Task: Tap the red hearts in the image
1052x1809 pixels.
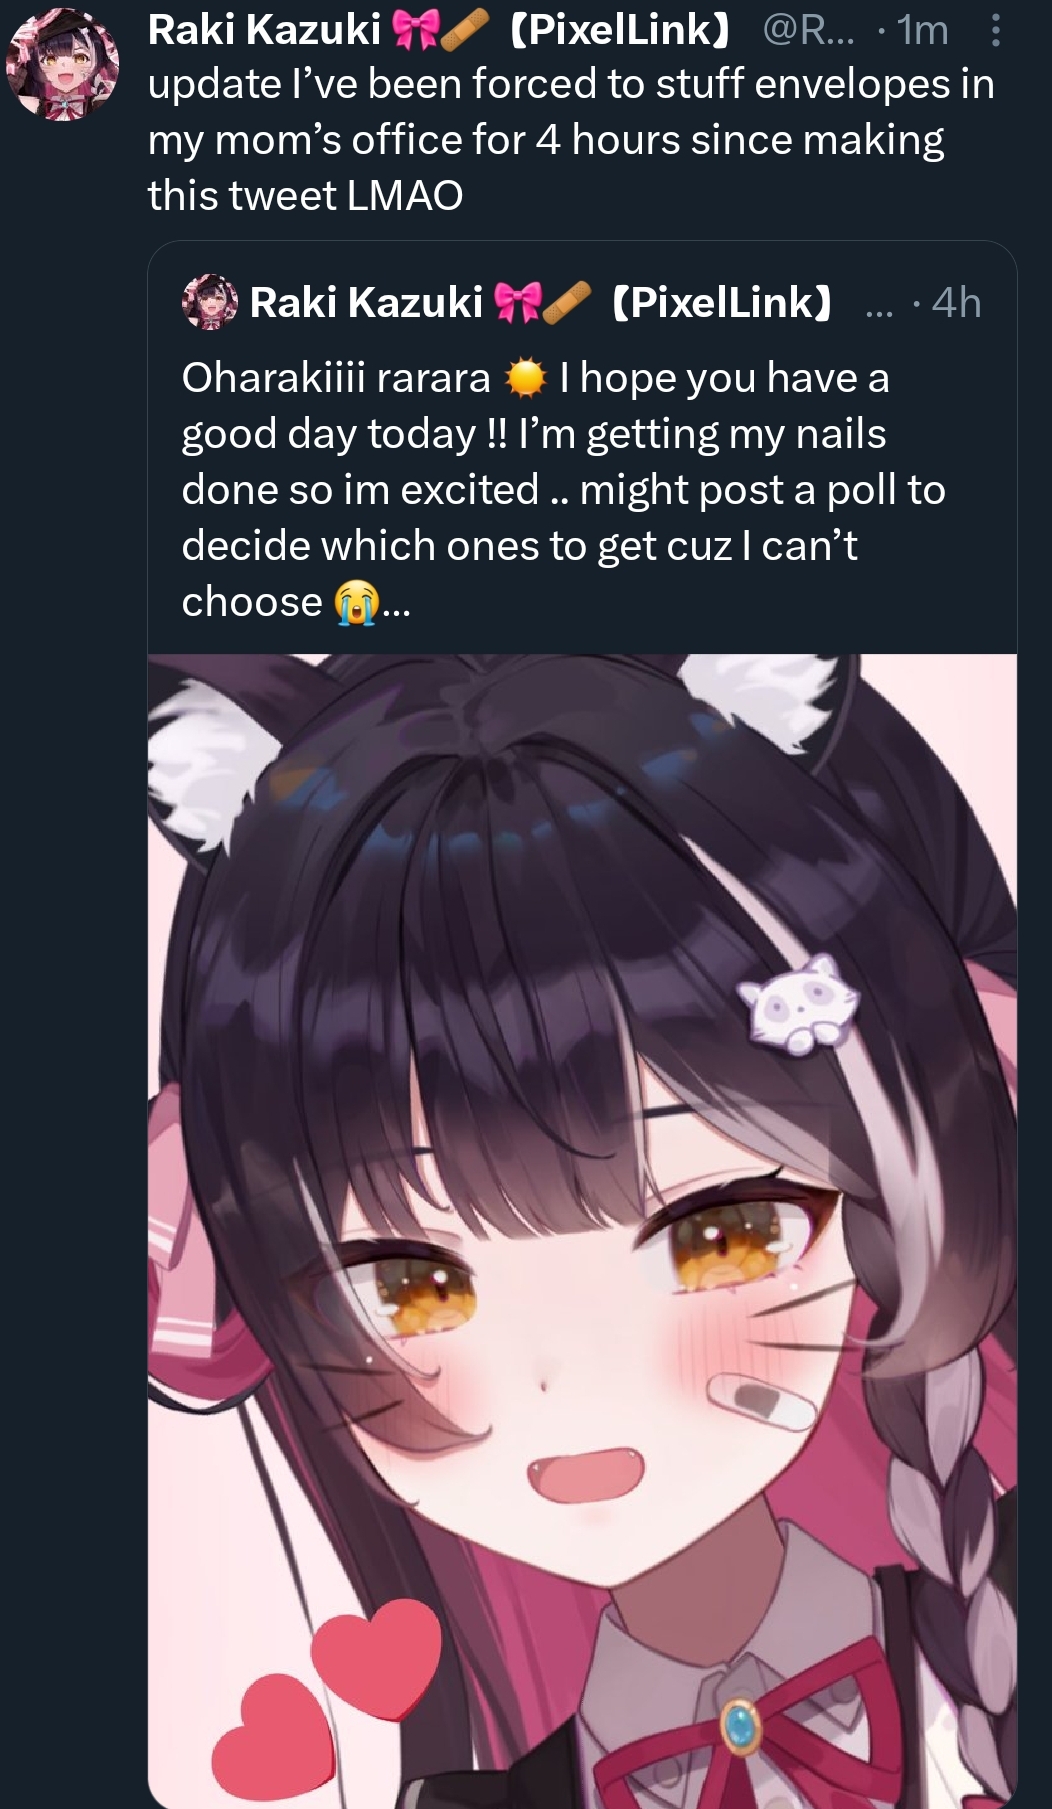Action: click(x=326, y=1699)
